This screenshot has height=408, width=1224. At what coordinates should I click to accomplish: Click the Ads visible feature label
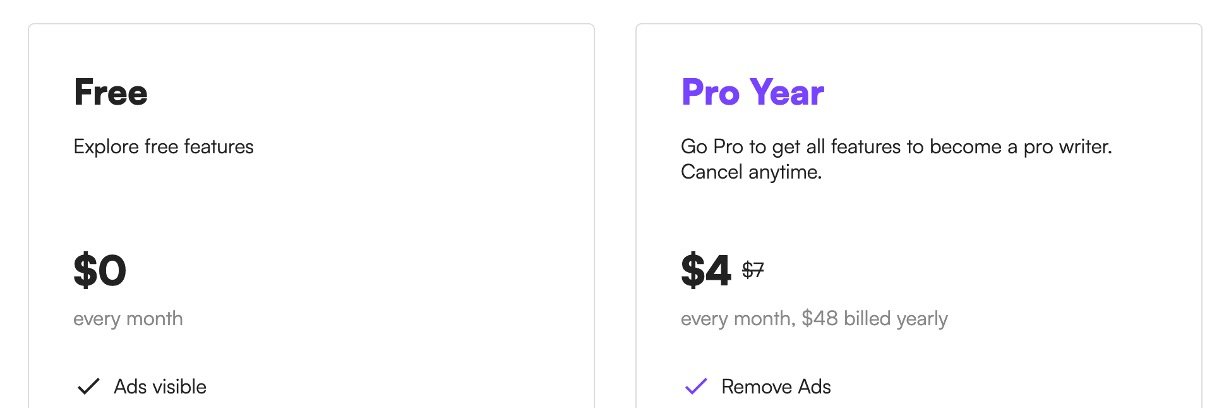click(x=160, y=387)
